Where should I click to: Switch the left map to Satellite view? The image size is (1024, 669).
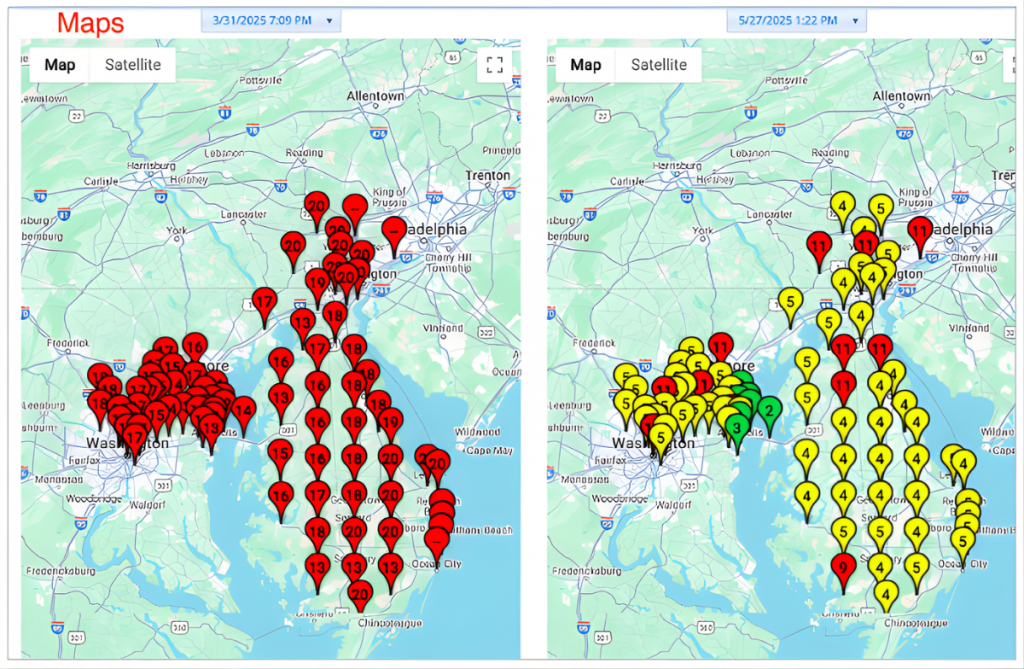point(133,64)
